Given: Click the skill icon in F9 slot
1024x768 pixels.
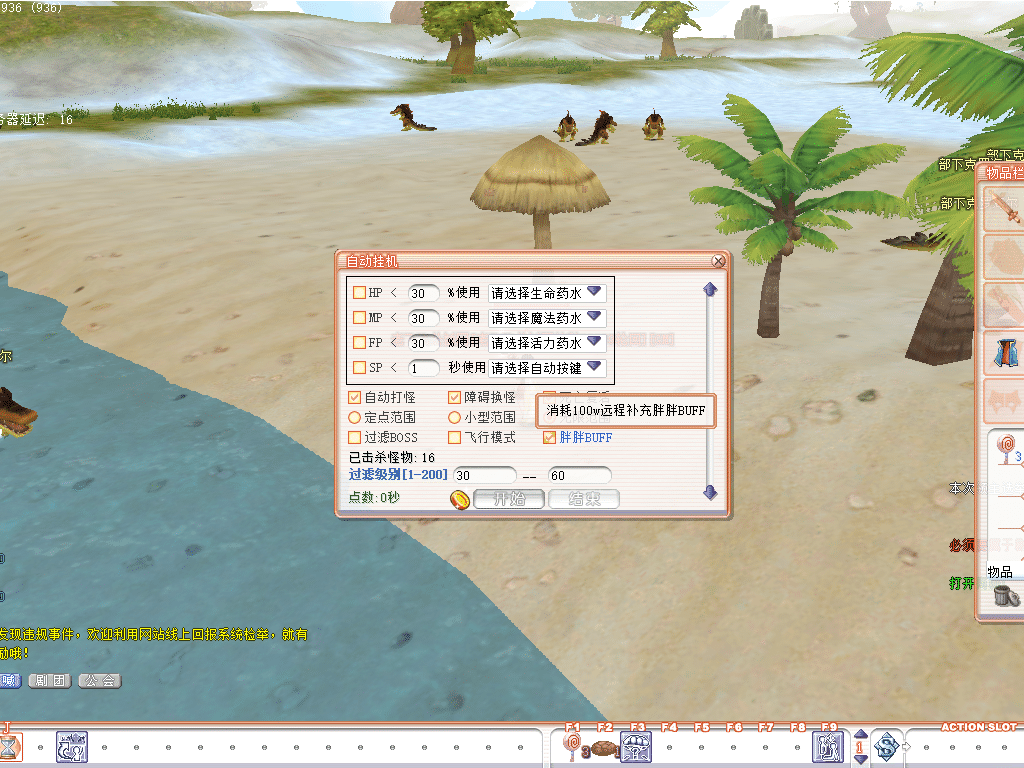Looking at the screenshot, I should tap(828, 746).
